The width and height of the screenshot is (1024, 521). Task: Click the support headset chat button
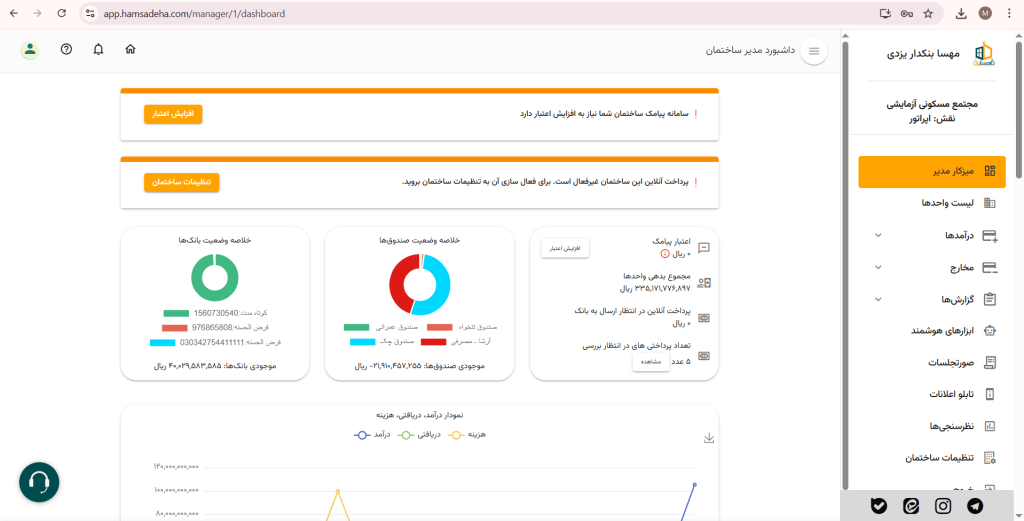coord(39,482)
